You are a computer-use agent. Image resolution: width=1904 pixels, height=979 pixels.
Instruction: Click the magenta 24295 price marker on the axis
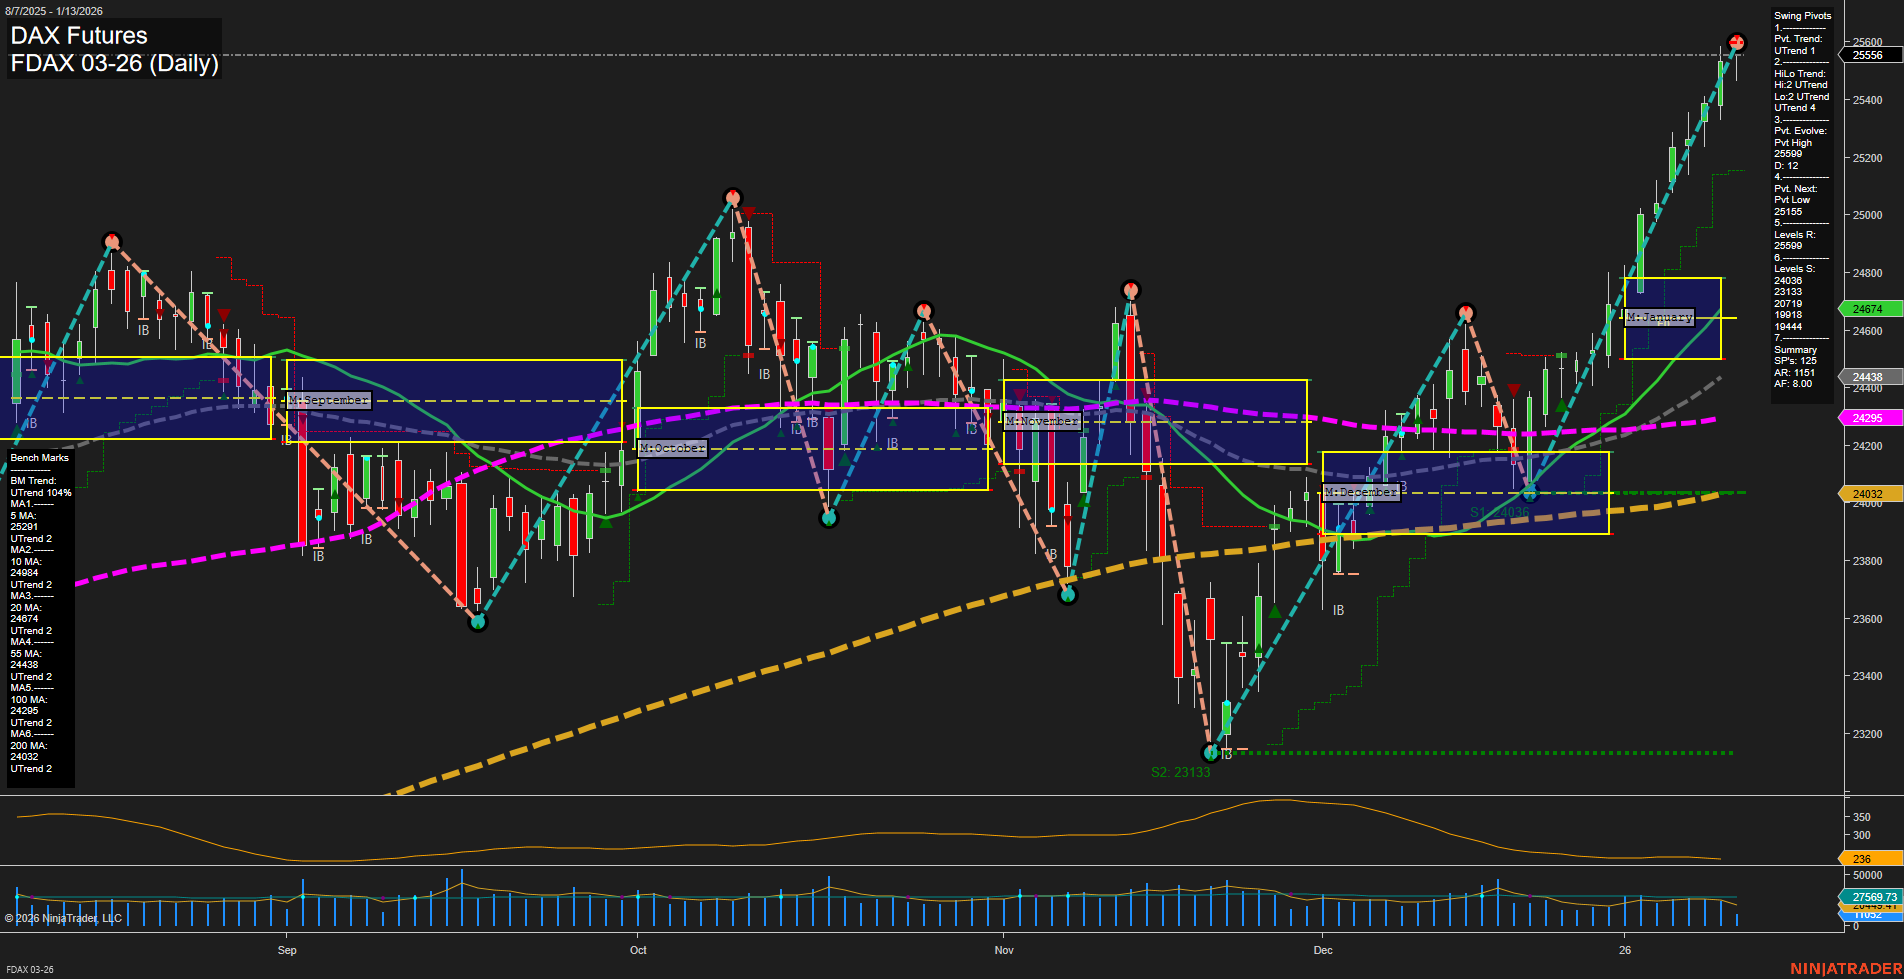pos(1869,417)
